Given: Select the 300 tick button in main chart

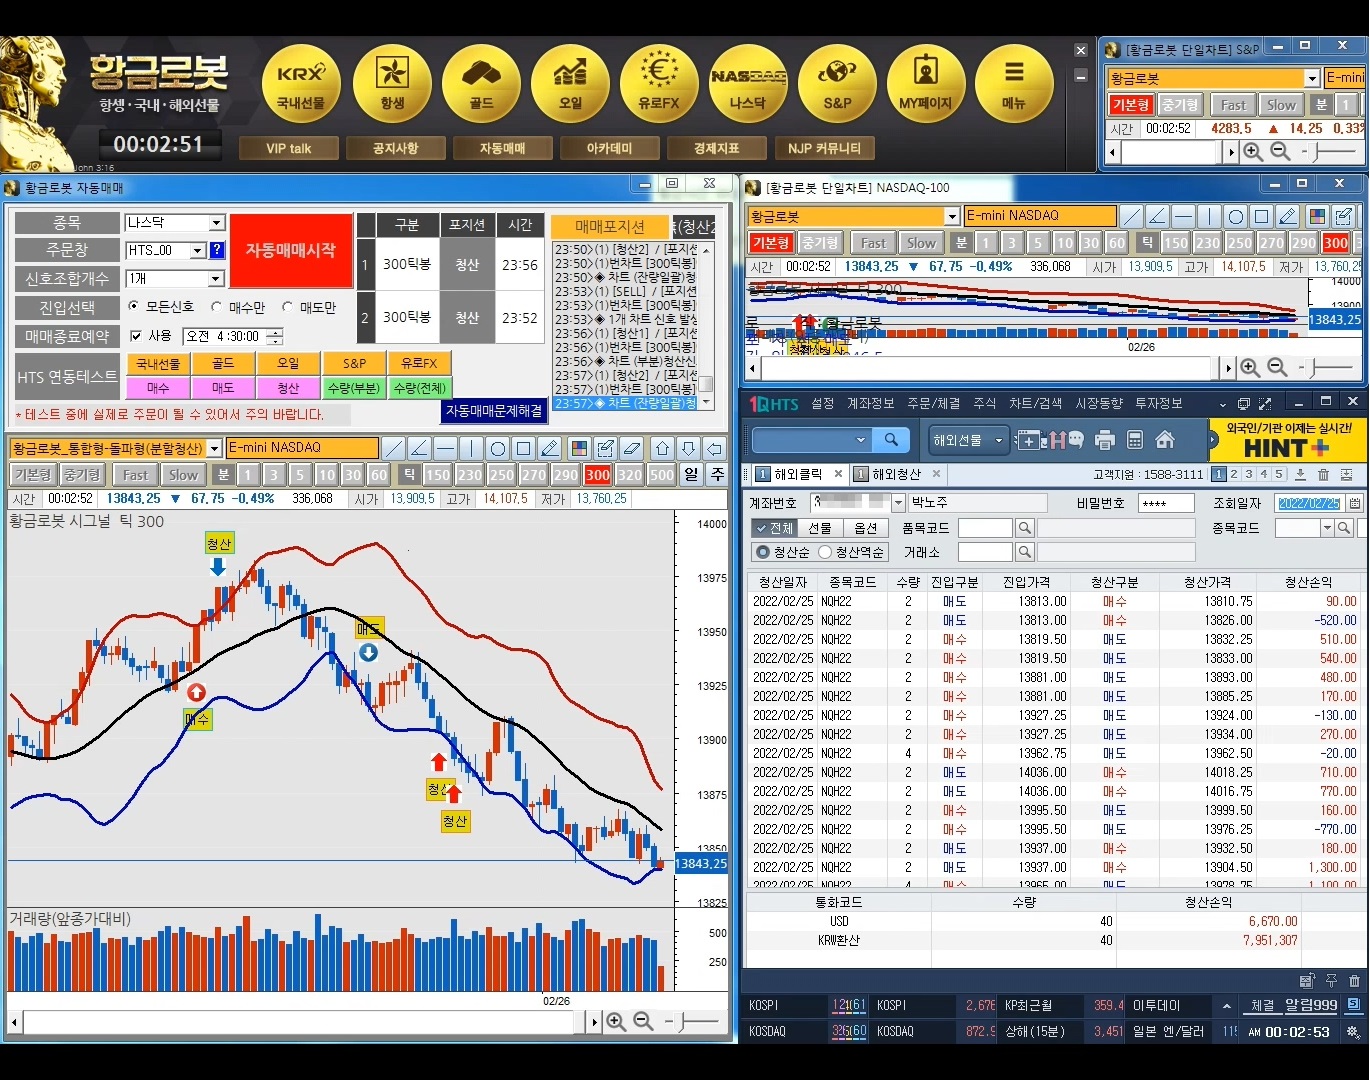Looking at the screenshot, I should [598, 475].
